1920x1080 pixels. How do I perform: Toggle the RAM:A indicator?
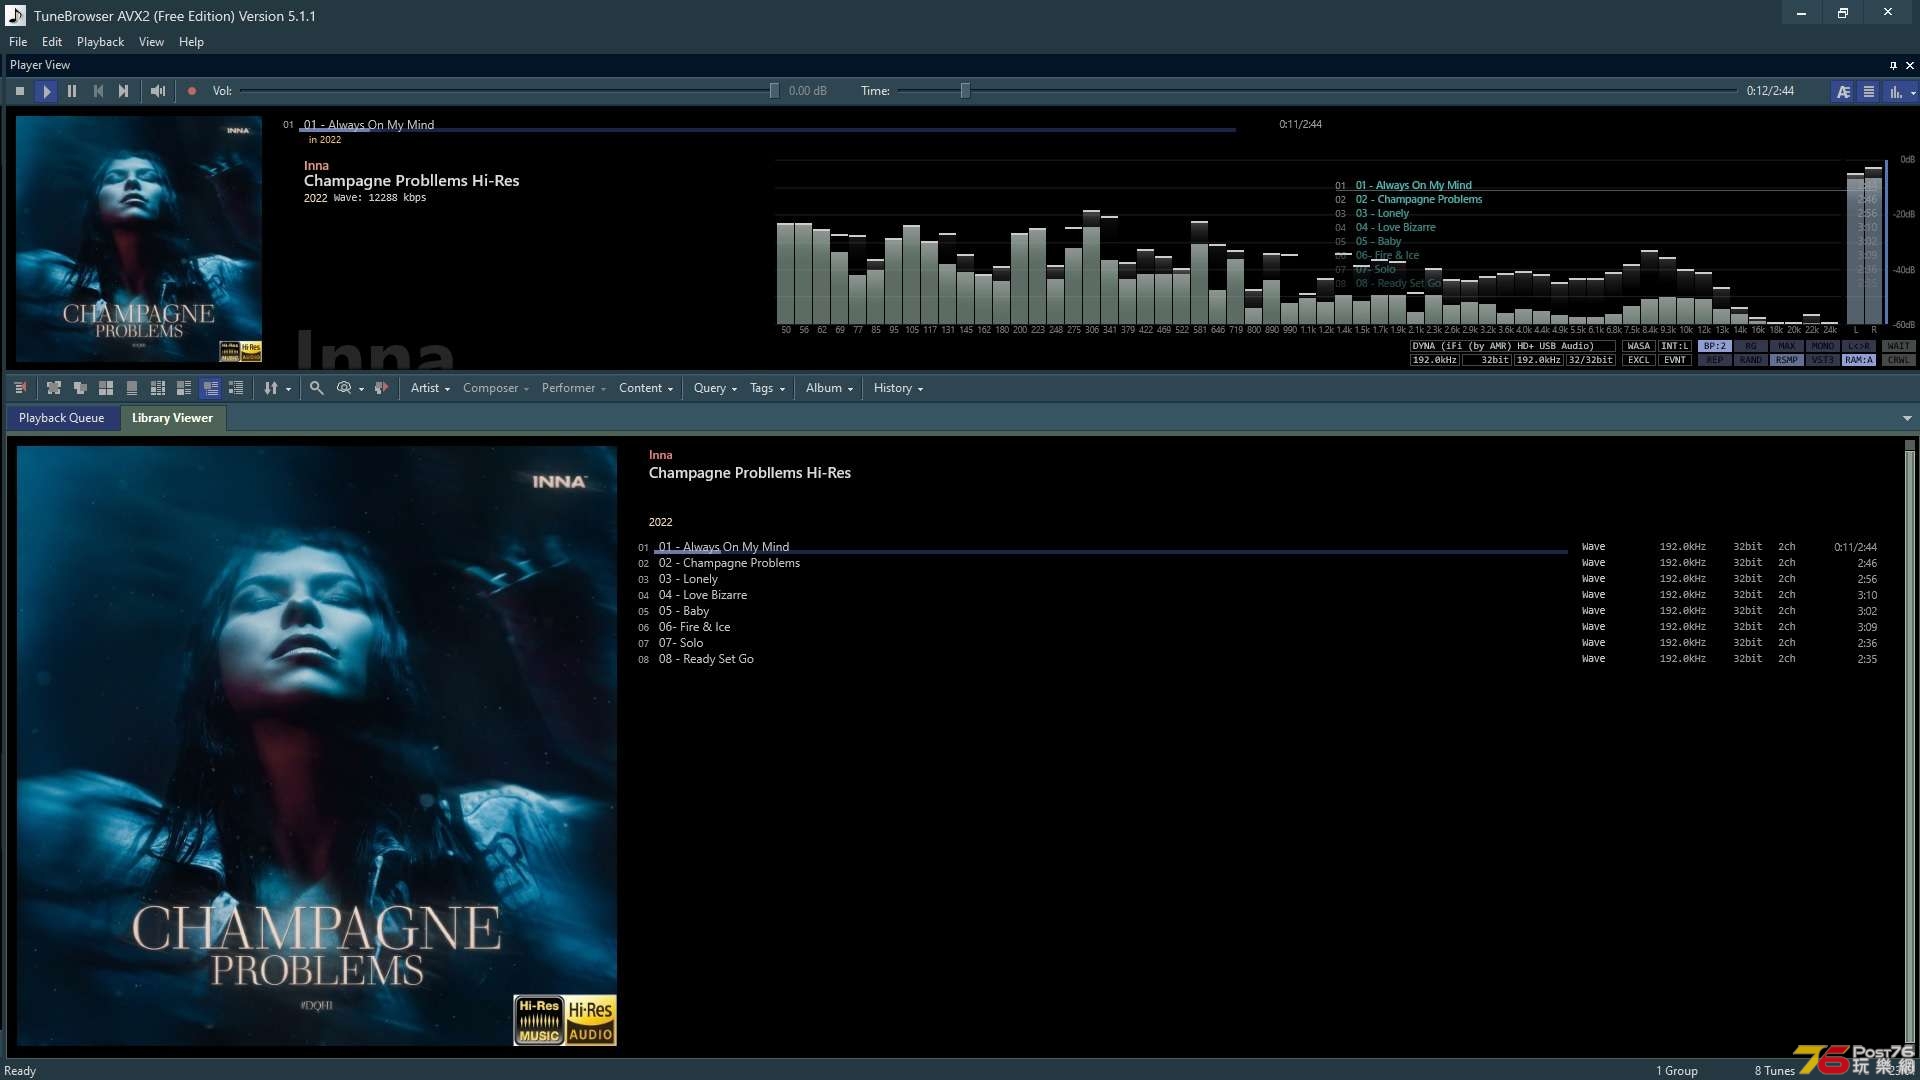click(1859, 360)
